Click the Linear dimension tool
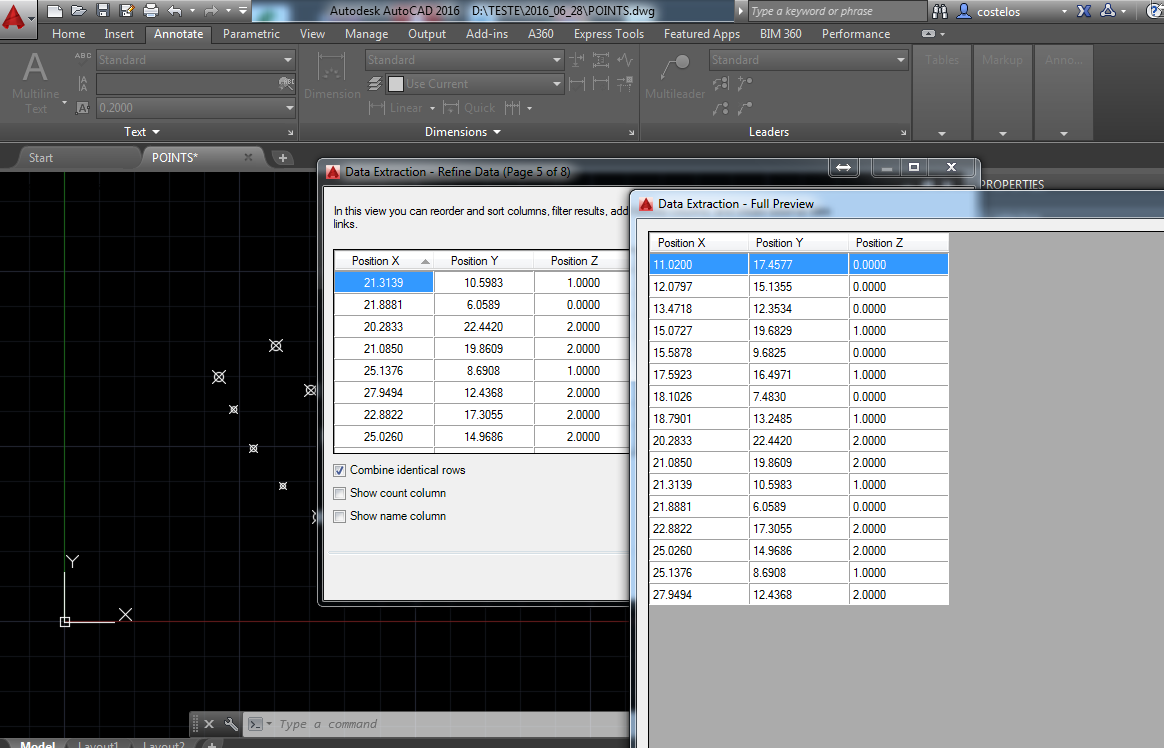Viewport: 1164px width, 748px height. tap(396, 108)
